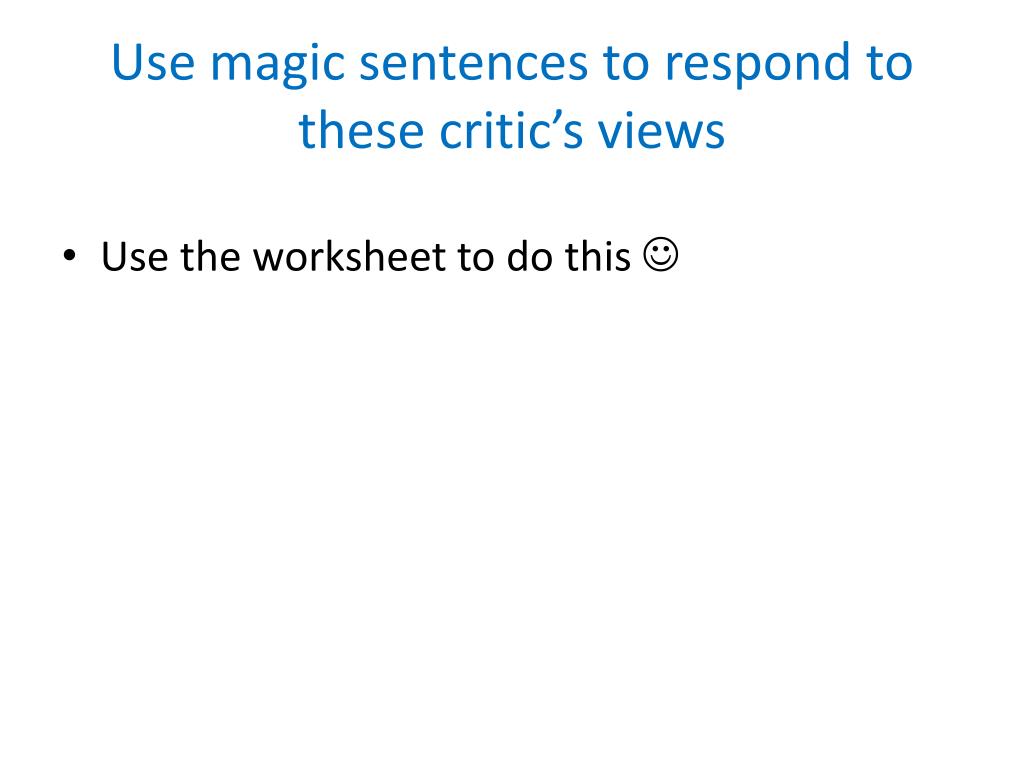This screenshot has height=768, width=1024.
Task: Click the smiley face icon after 'this'
Action: click(661, 254)
